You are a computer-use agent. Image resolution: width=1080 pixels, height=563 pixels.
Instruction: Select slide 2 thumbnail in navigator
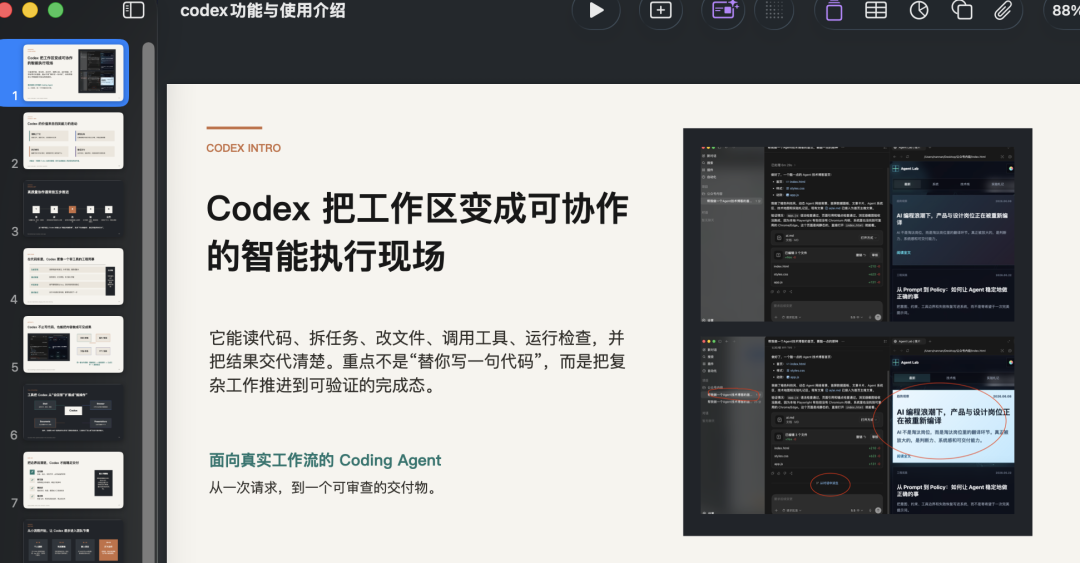(74, 141)
